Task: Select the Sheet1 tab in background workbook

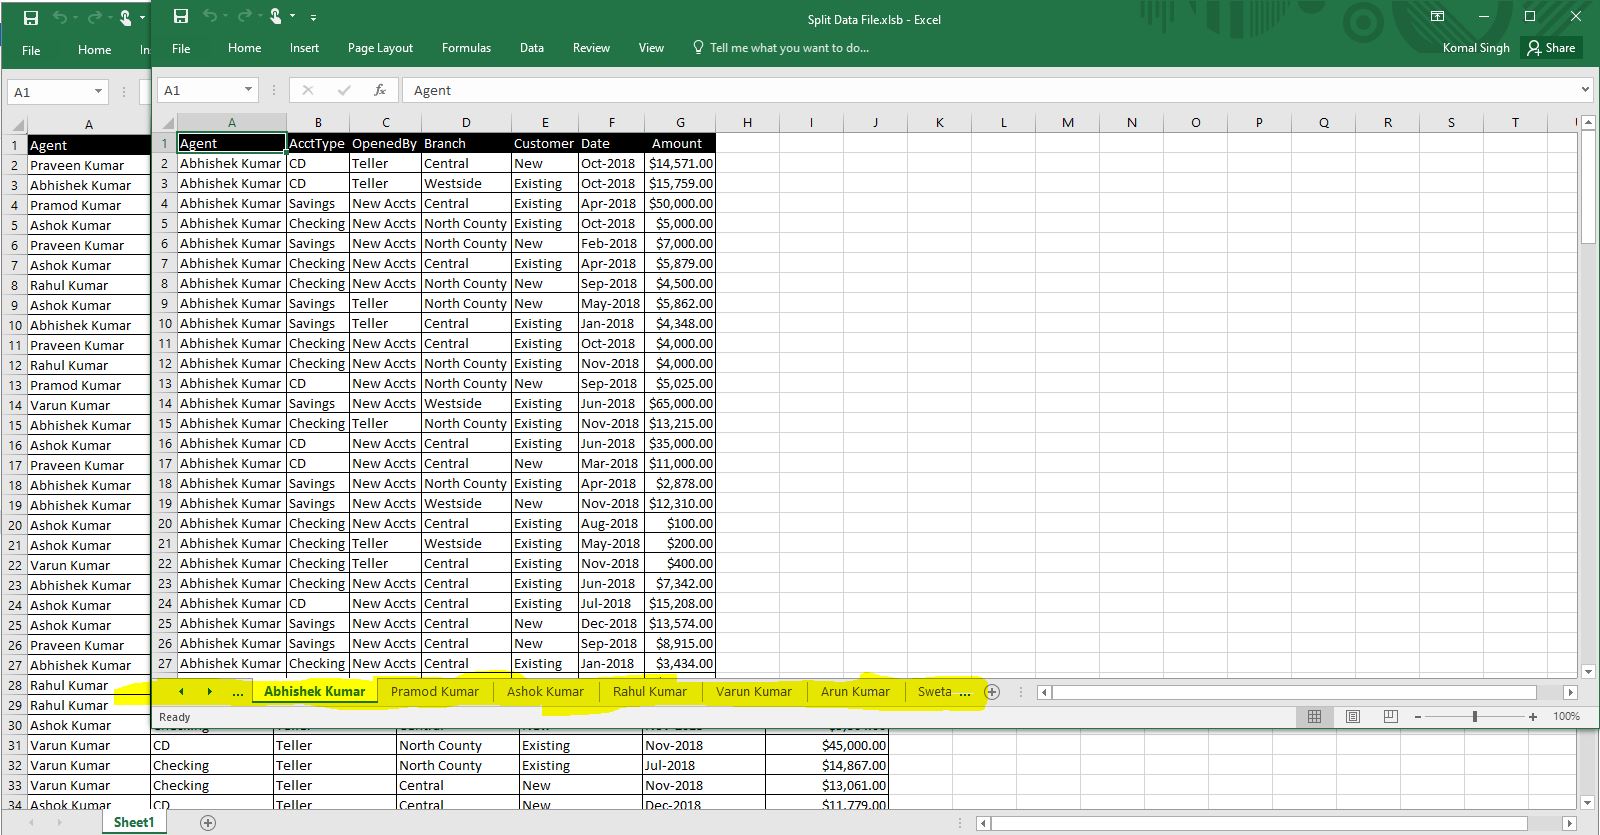Action: 134,822
